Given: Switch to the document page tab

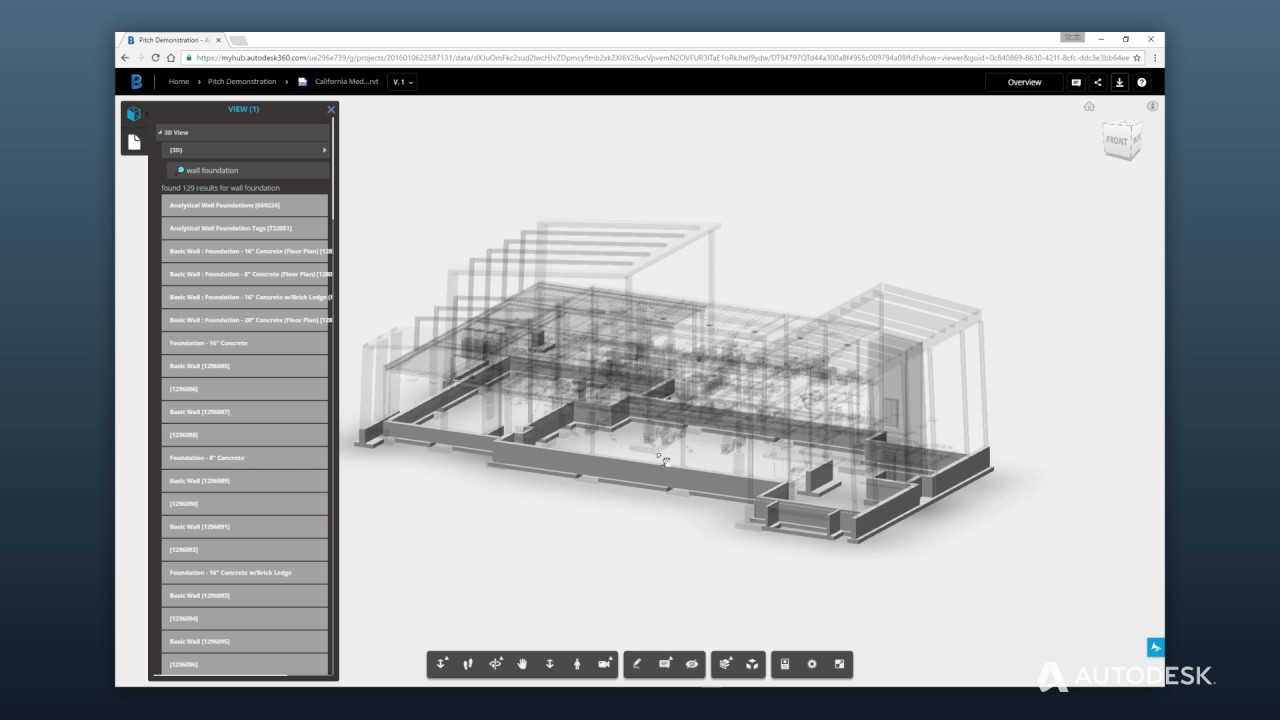Looking at the screenshot, I should [133, 141].
